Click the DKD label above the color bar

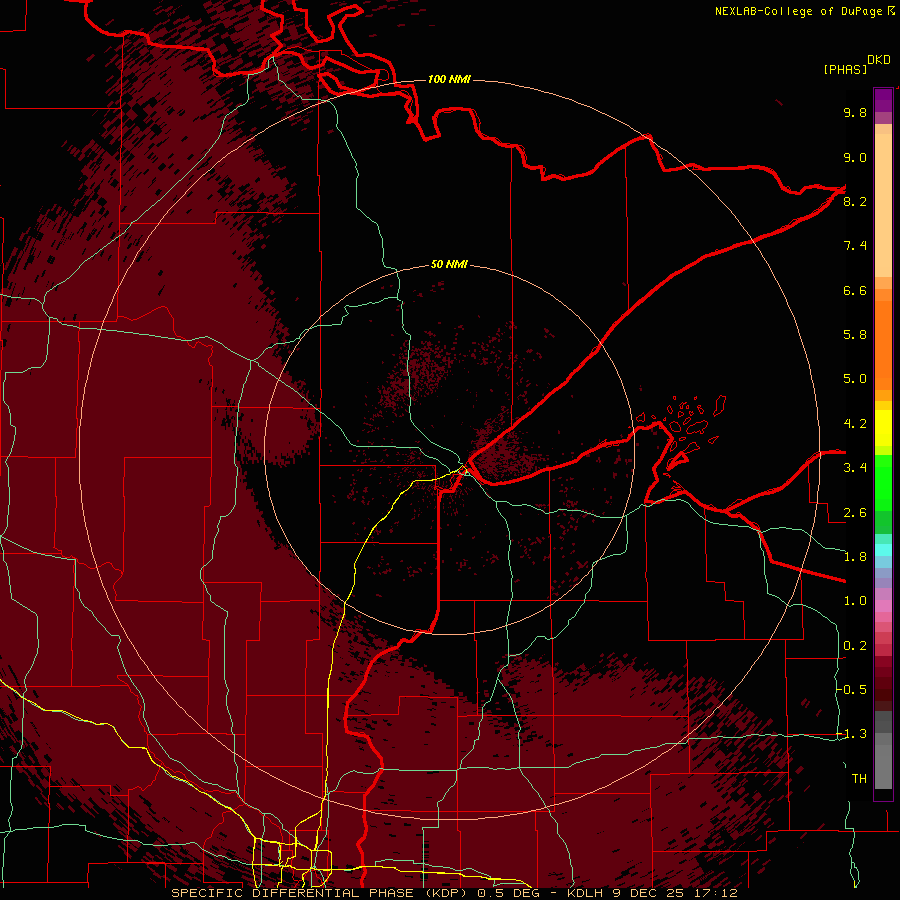(879, 60)
